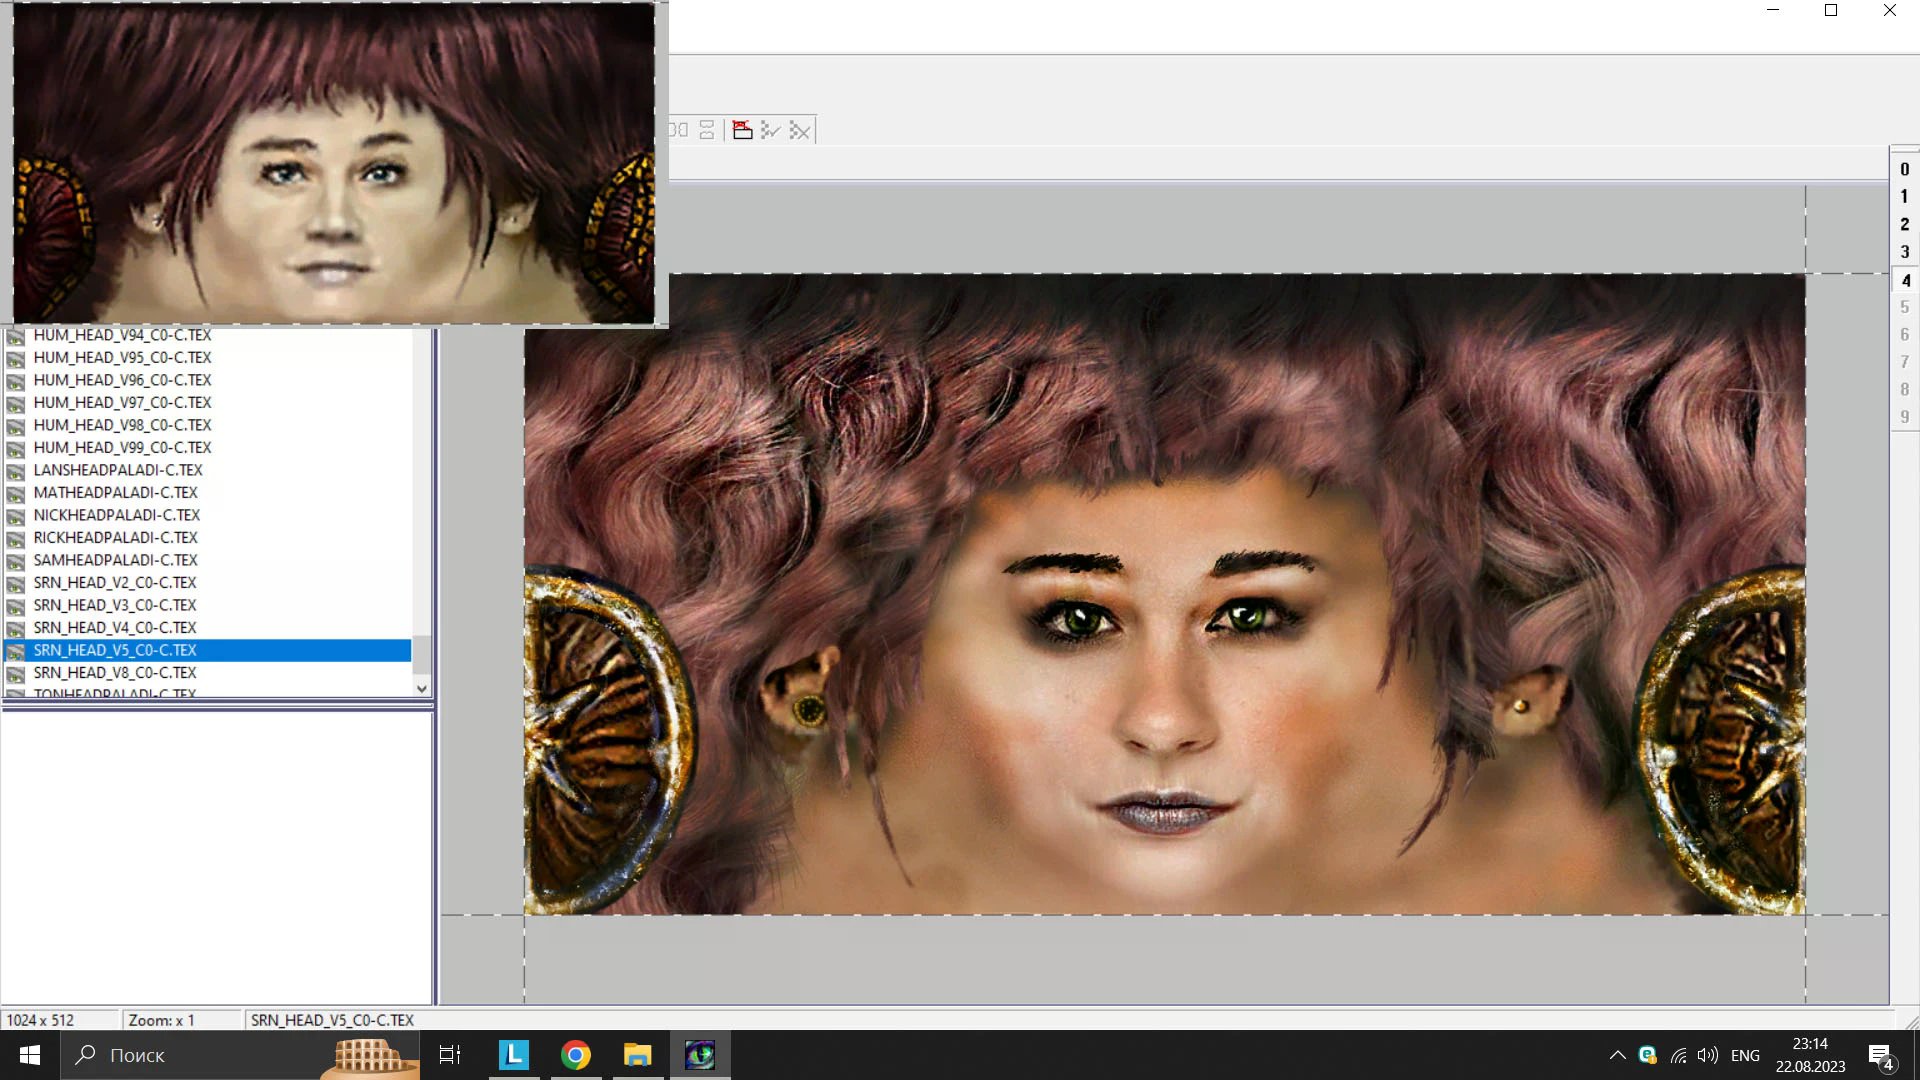Open Chrome from the taskbar
The height and width of the screenshot is (1080, 1920).
point(576,1055)
